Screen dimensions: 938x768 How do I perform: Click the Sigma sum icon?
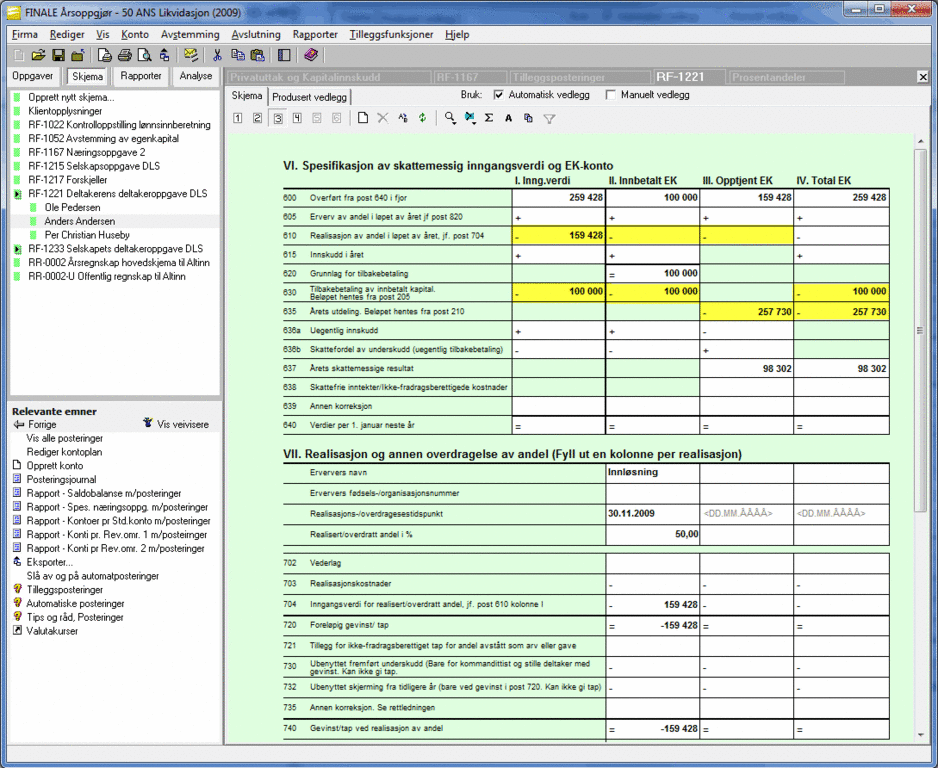[x=489, y=118]
